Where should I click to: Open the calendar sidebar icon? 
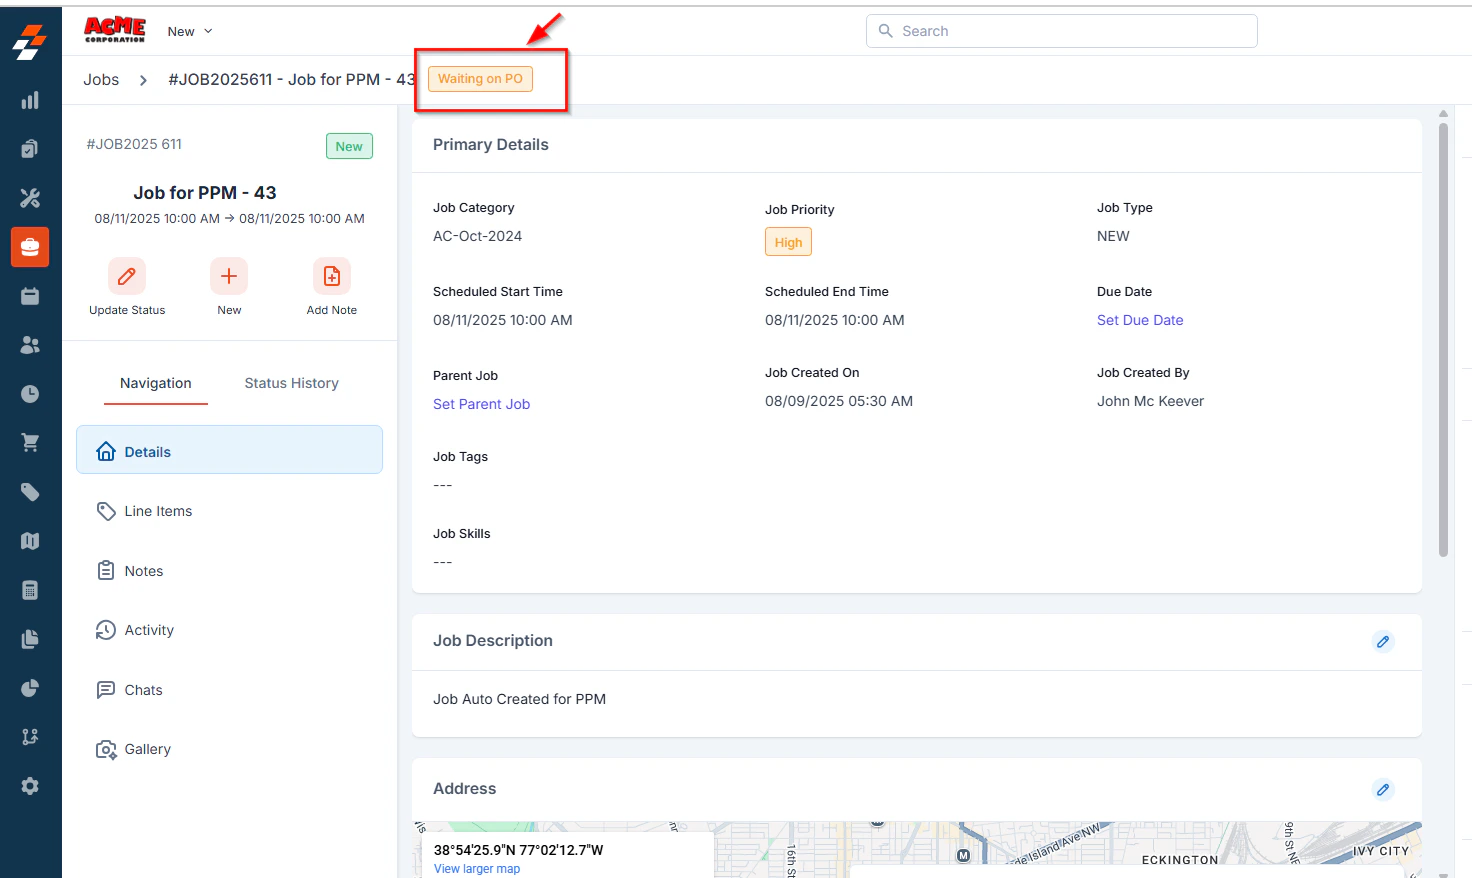30,296
